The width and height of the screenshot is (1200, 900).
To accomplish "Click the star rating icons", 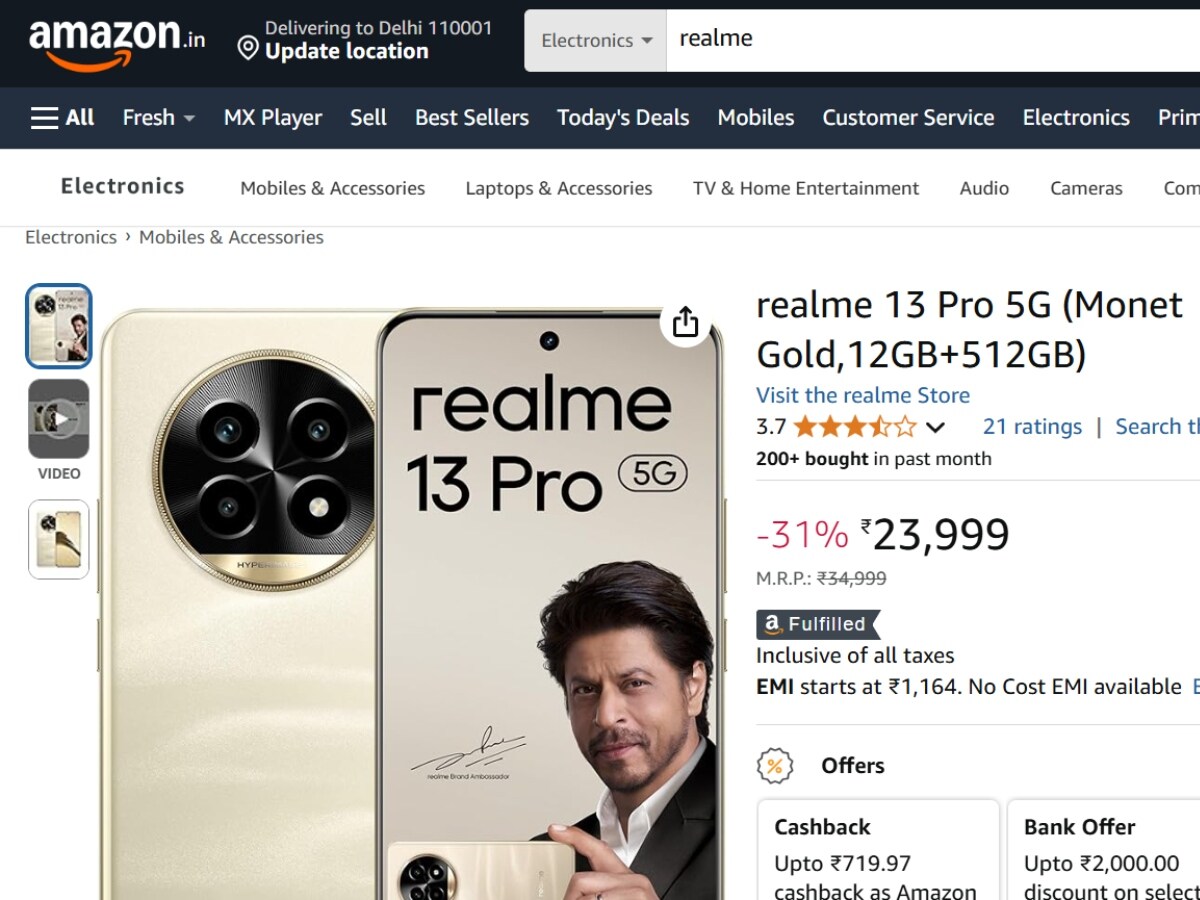I will click(x=854, y=428).
